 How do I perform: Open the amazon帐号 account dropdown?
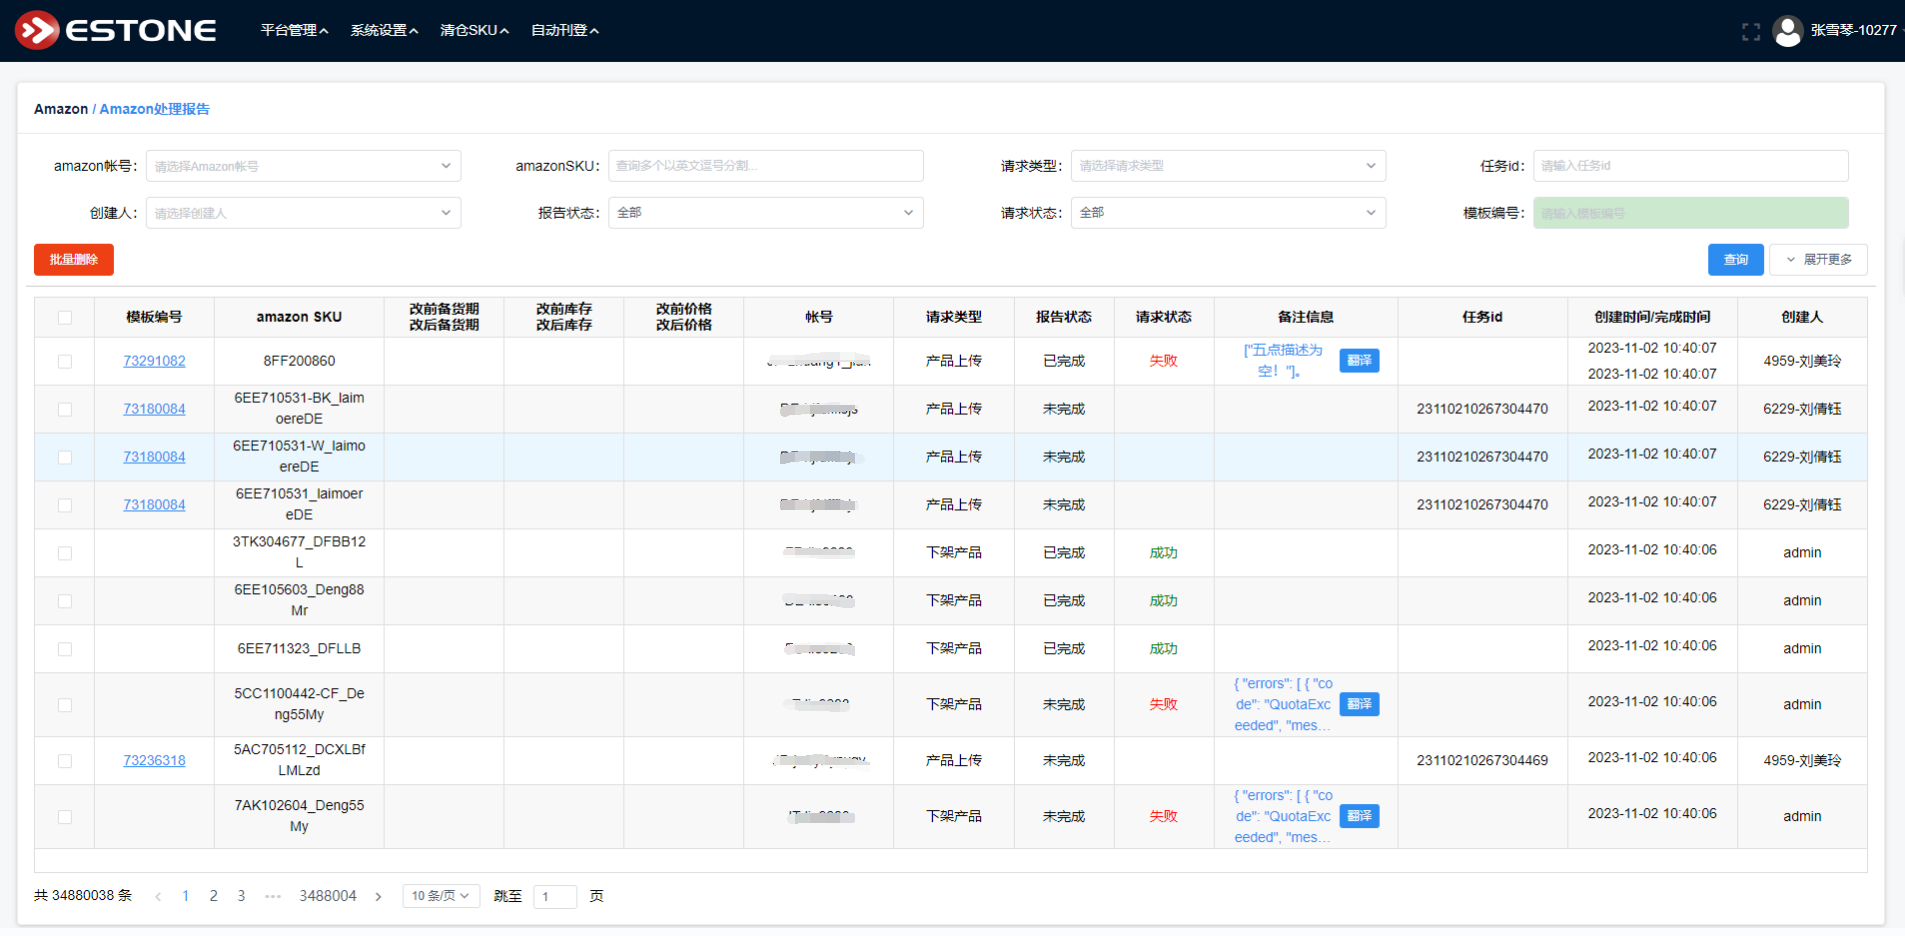pos(303,166)
